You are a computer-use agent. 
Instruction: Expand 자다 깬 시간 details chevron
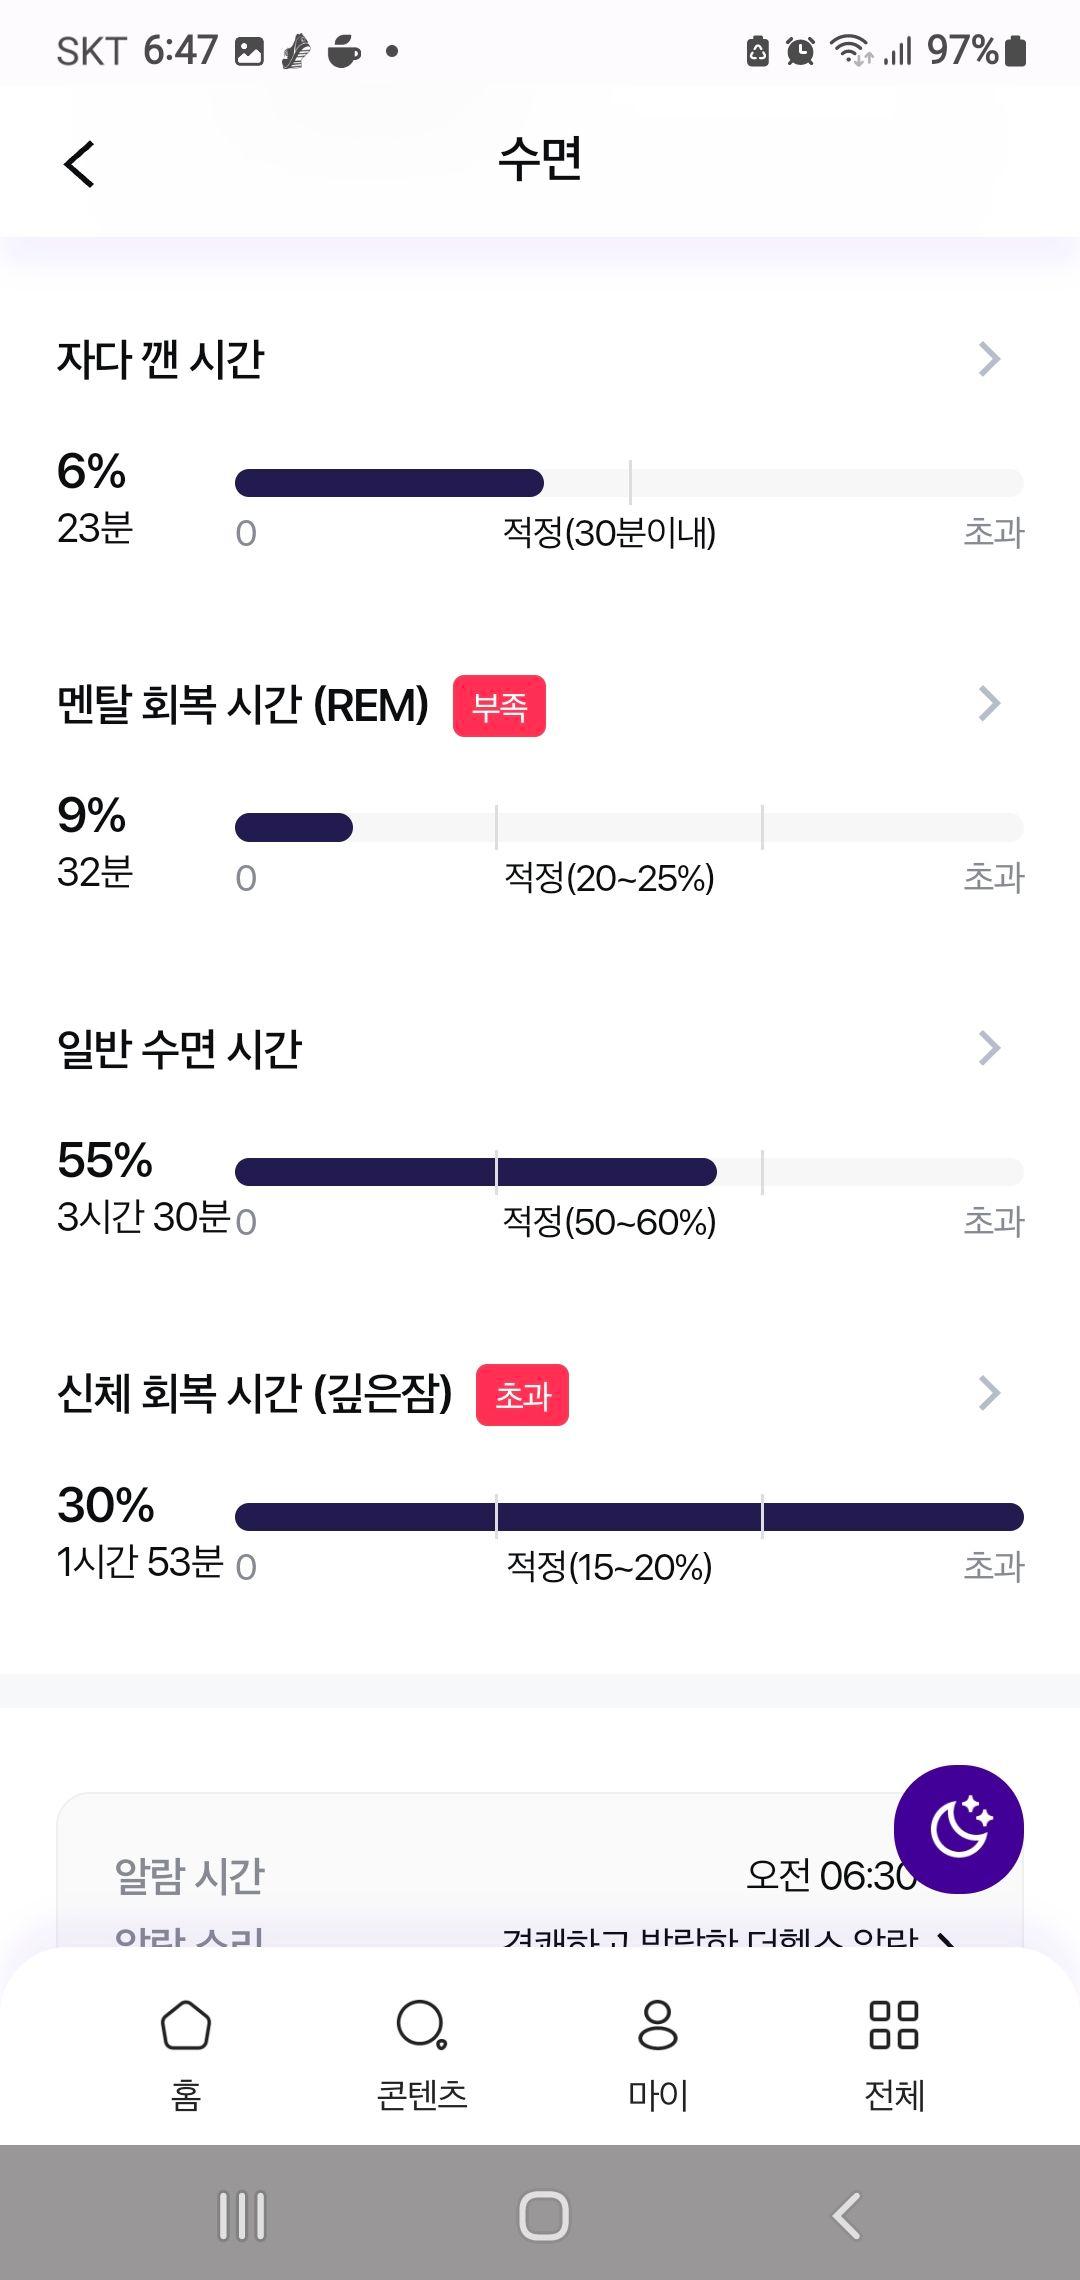tap(989, 359)
